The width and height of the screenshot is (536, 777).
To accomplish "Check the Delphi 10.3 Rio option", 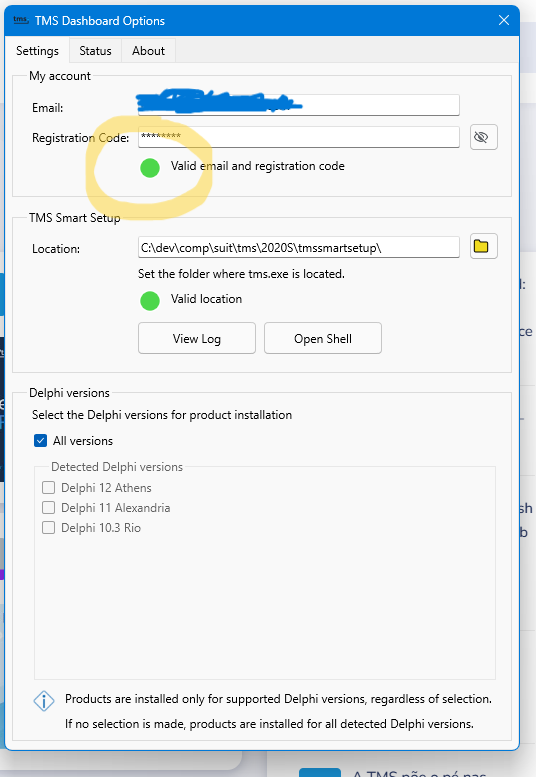I will coord(49,528).
